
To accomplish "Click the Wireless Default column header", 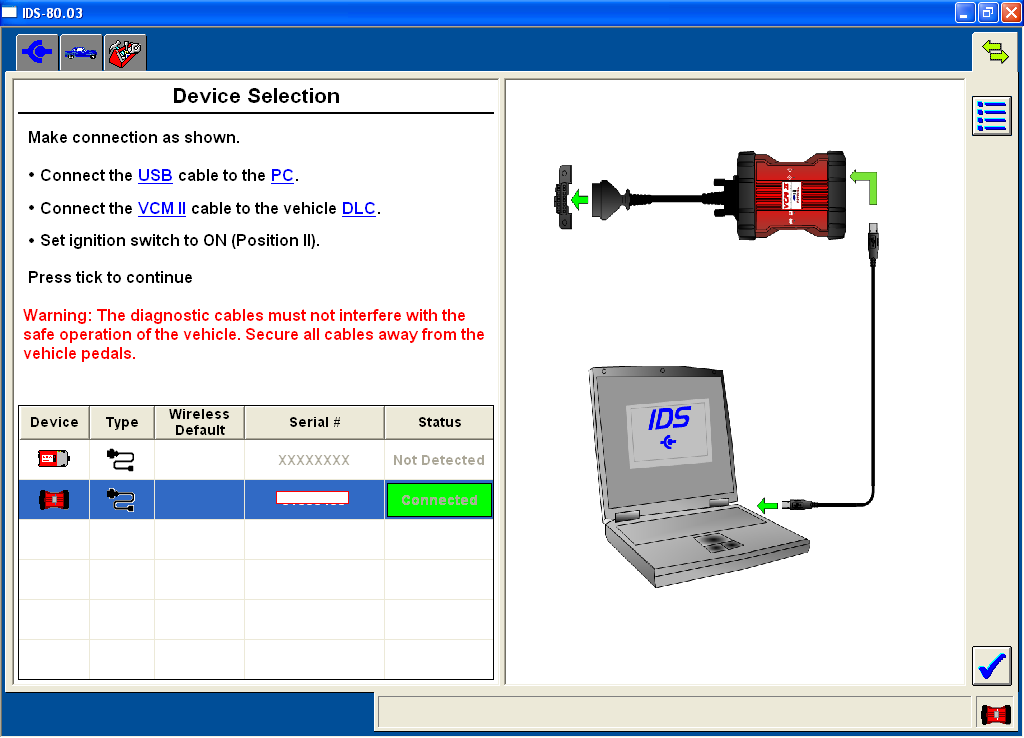I will coord(200,423).
